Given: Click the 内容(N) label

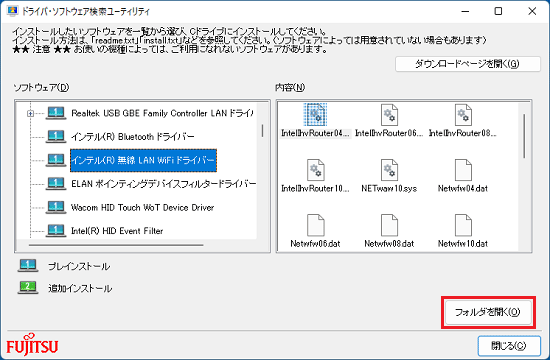Looking at the screenshot, I should click(290, 87).
